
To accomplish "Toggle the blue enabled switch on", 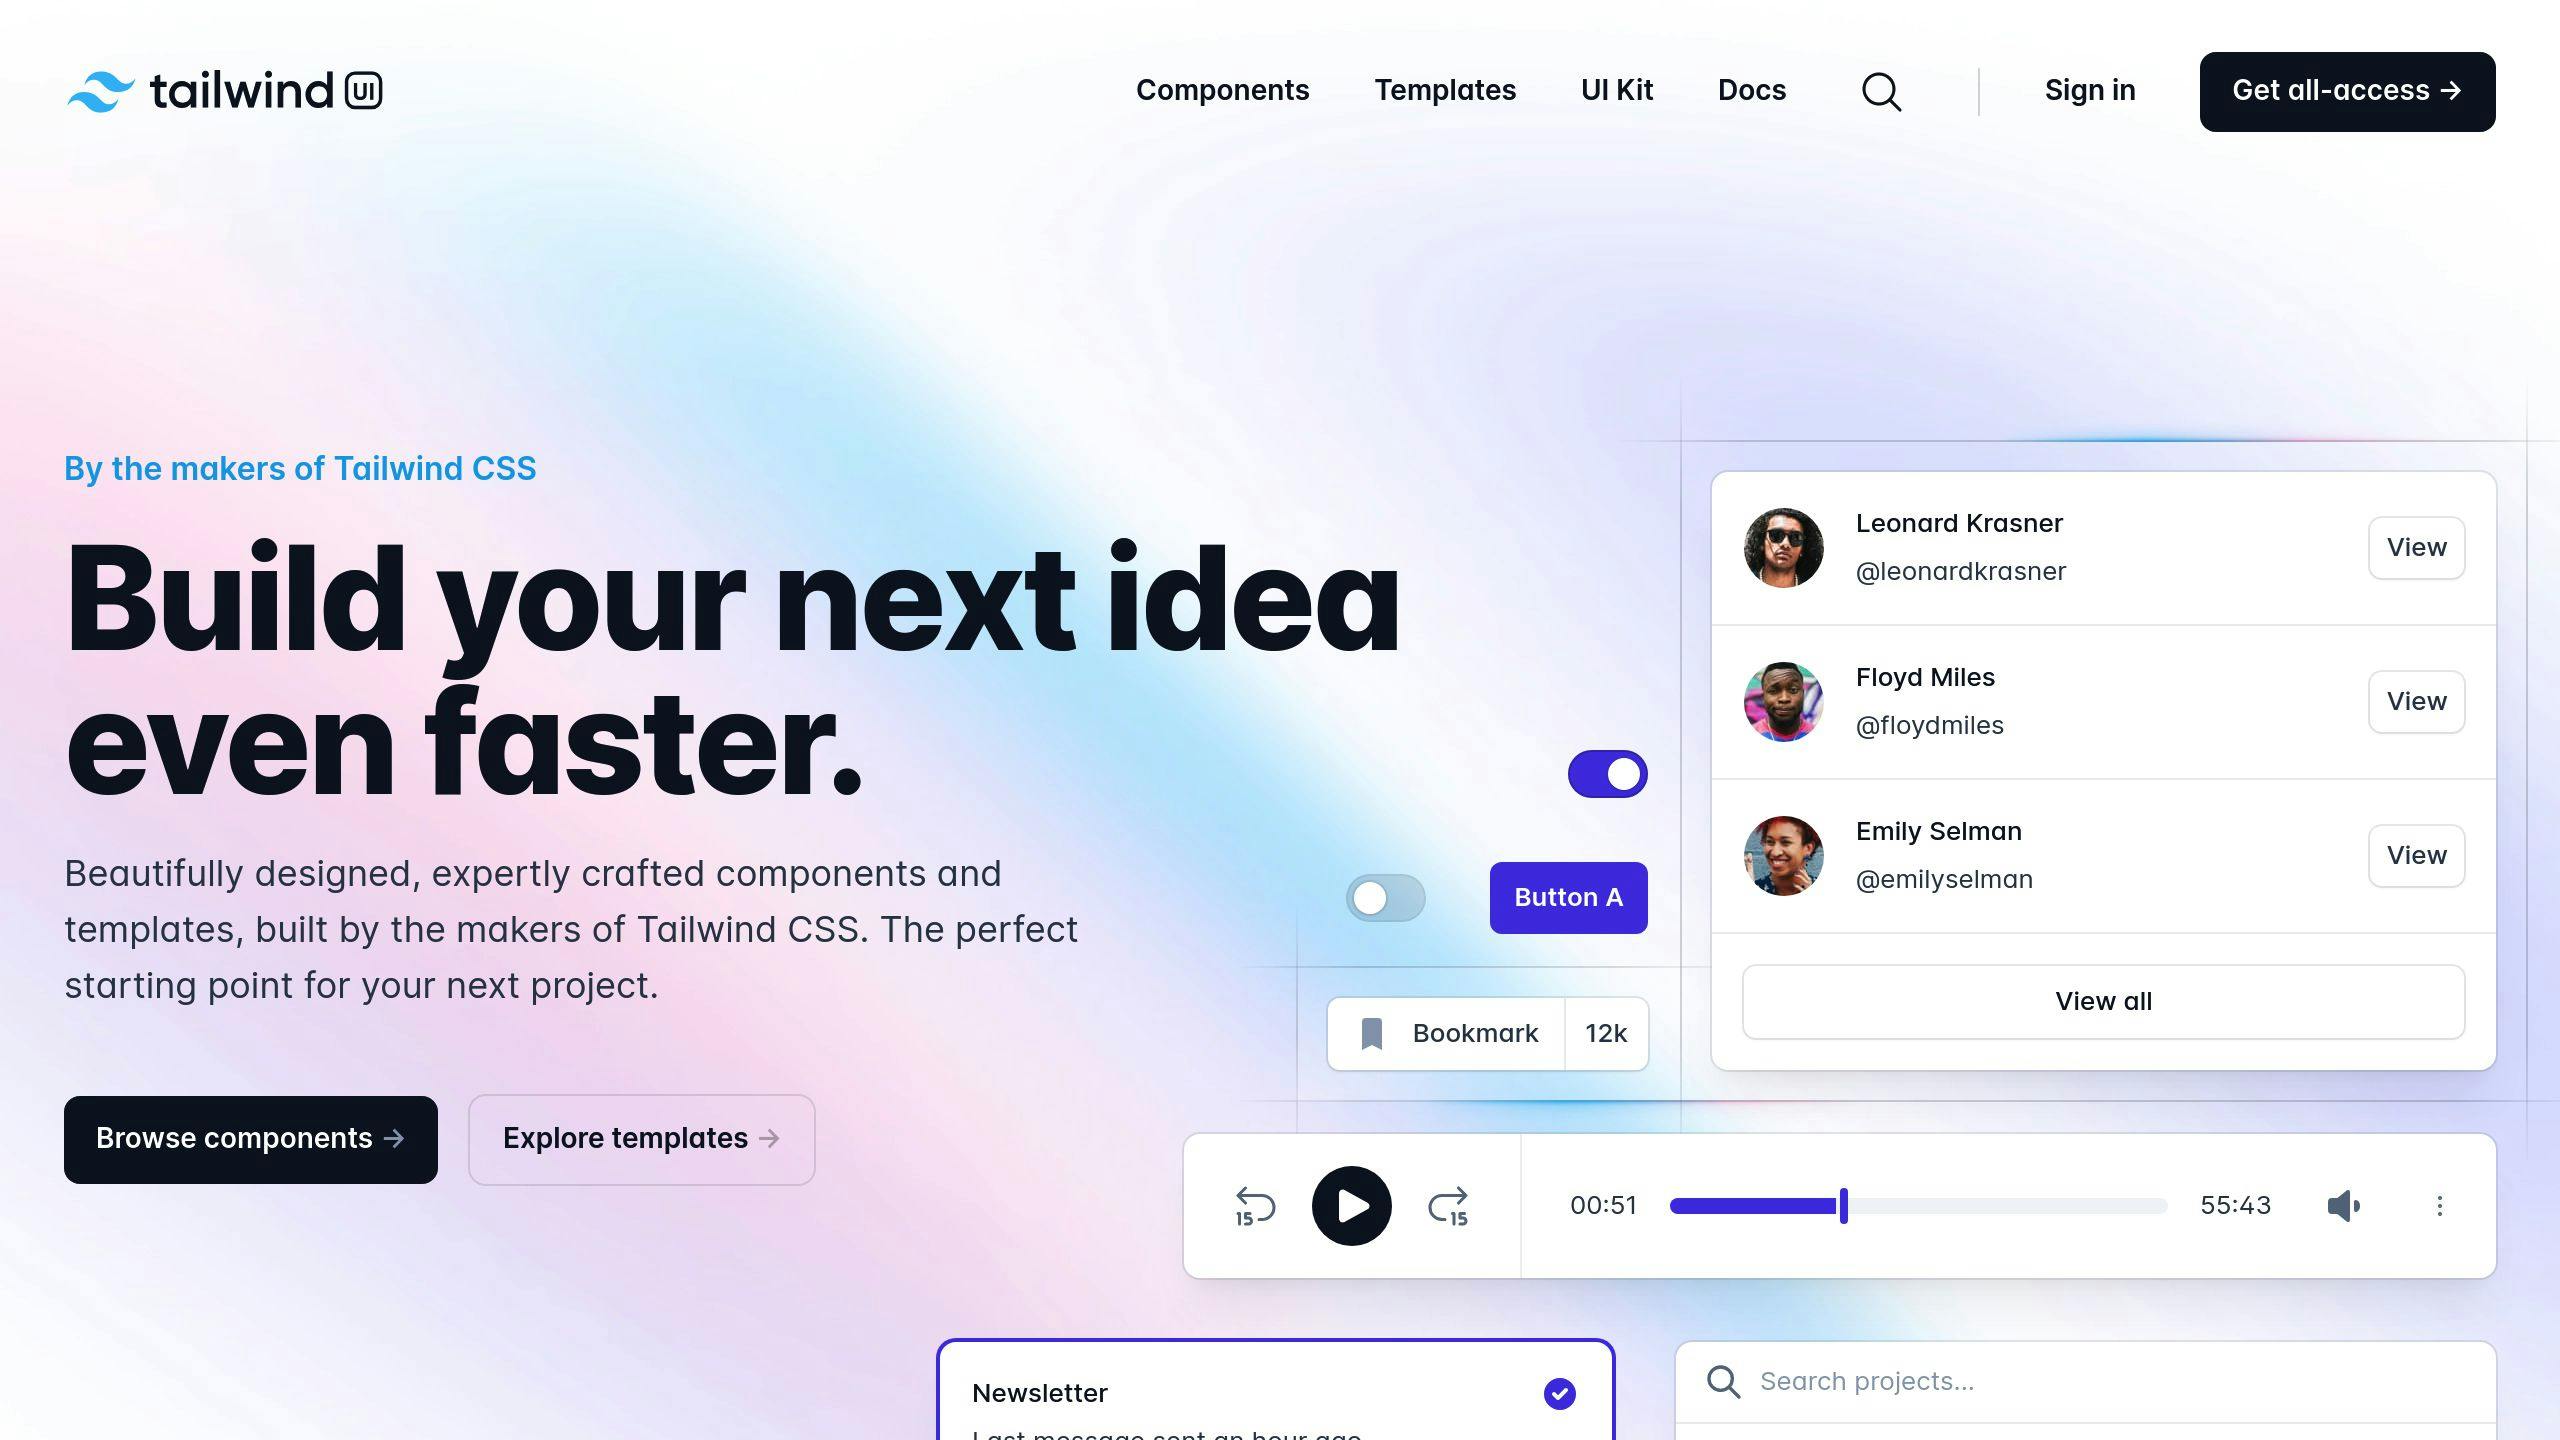I will (x=1607, y=774).
